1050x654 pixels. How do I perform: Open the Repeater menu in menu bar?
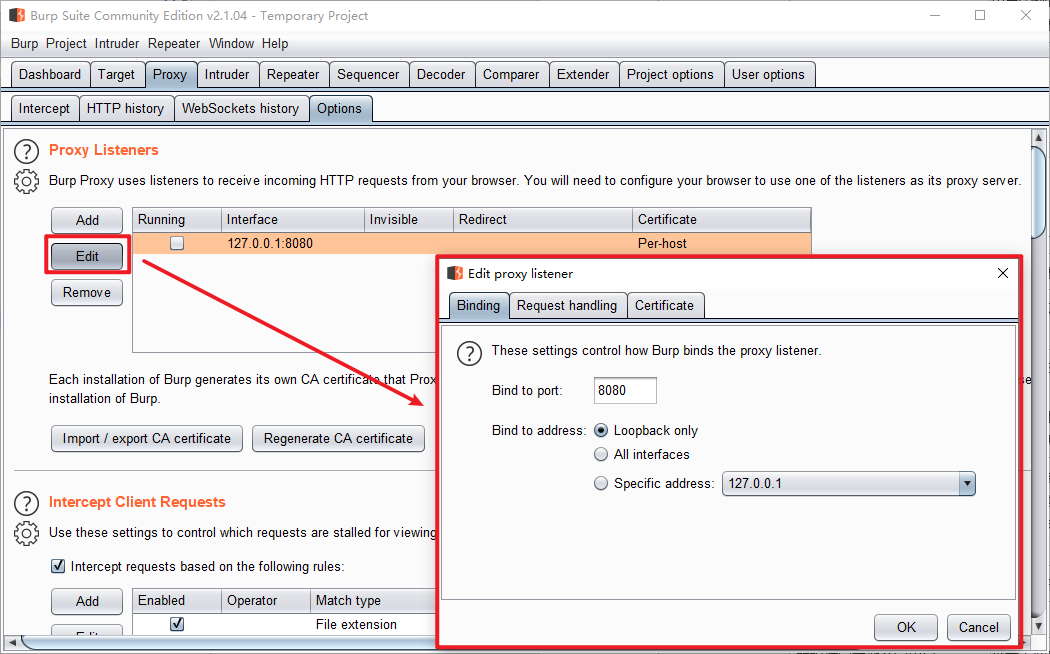174,44
